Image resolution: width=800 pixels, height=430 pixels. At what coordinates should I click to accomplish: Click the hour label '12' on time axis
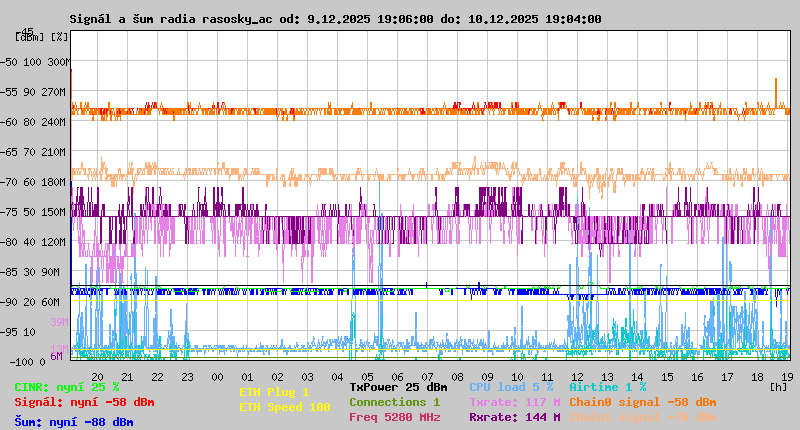point(577,377)
